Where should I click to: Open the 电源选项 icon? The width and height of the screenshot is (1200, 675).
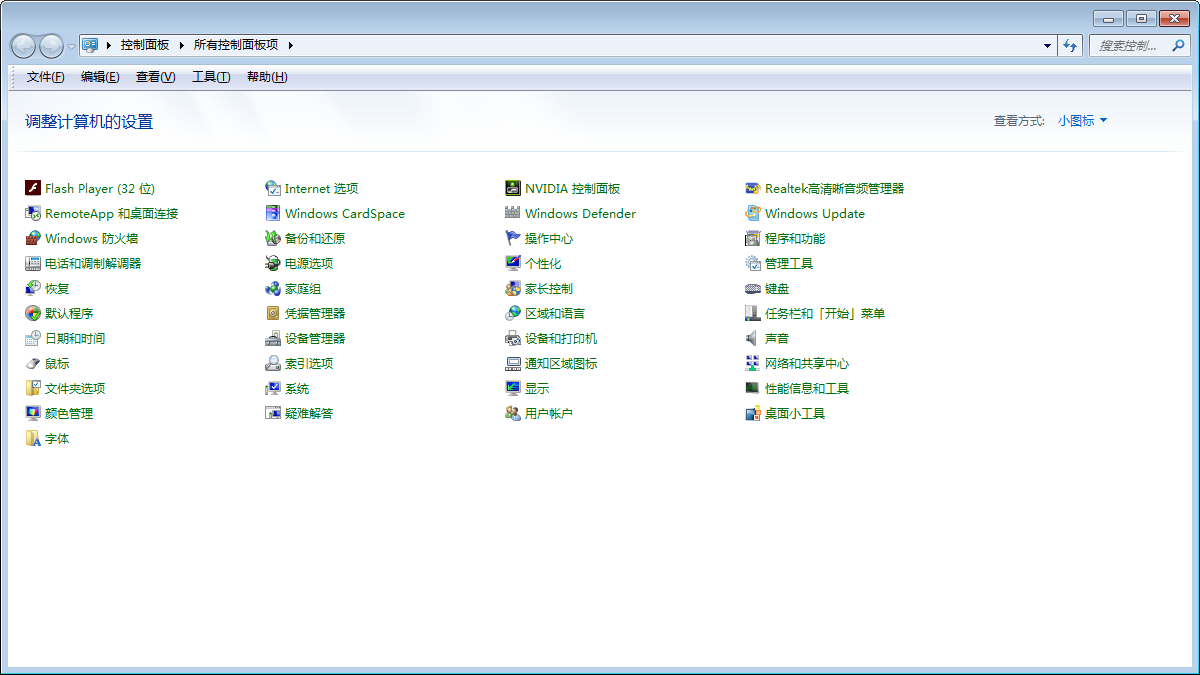(273, 263)
